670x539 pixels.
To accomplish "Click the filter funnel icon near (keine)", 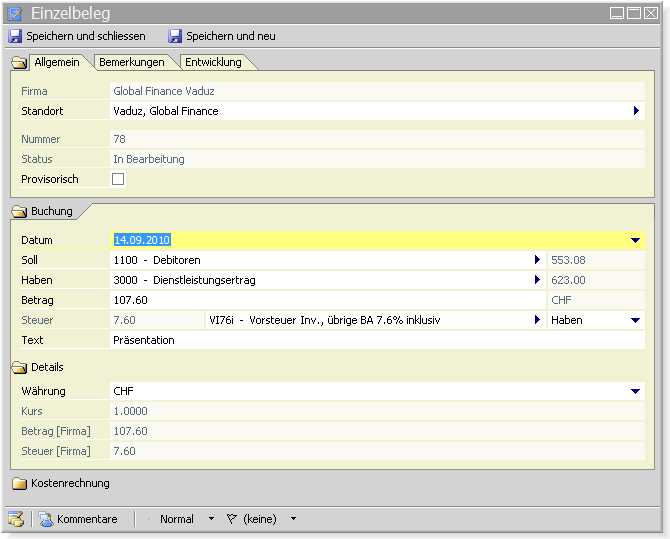I will click(232, 519).
